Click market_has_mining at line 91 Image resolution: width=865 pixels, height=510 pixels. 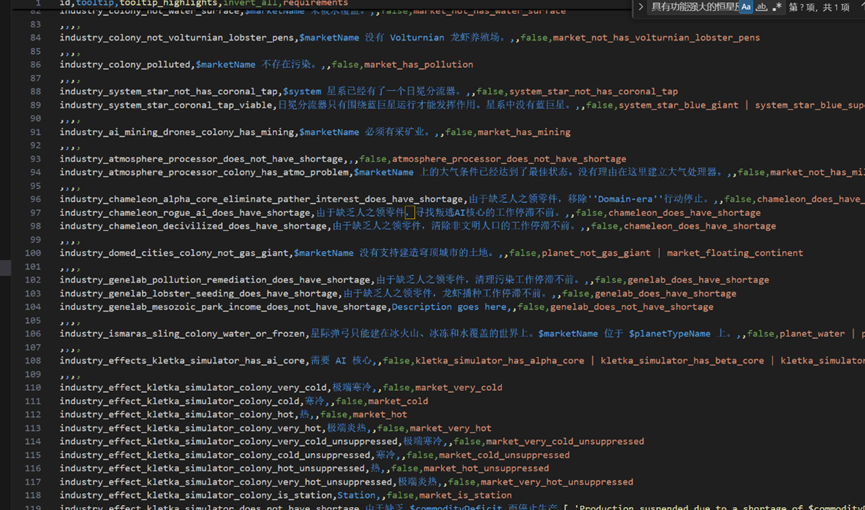point(524,132)
